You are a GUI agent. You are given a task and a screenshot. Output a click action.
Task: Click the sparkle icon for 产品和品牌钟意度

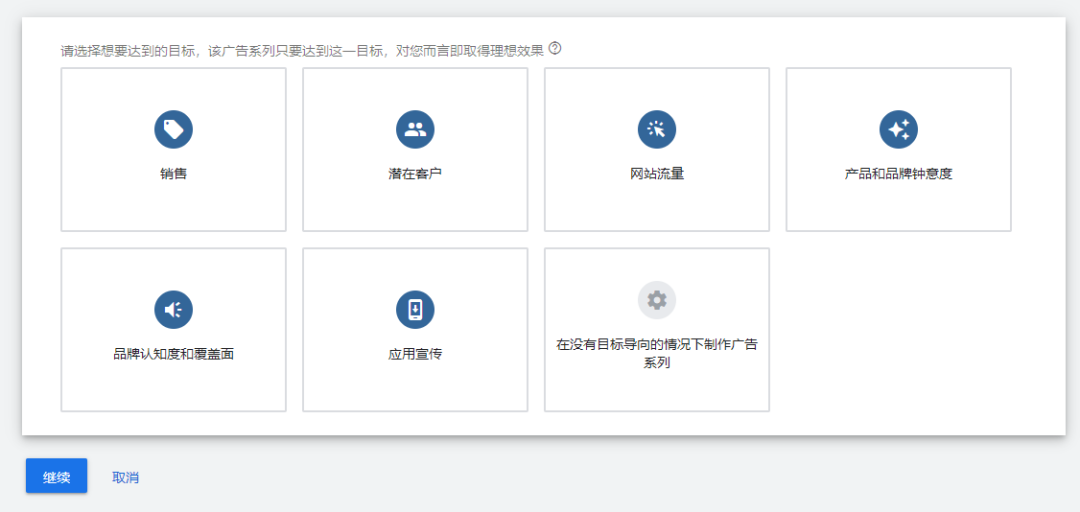(899, 130)
